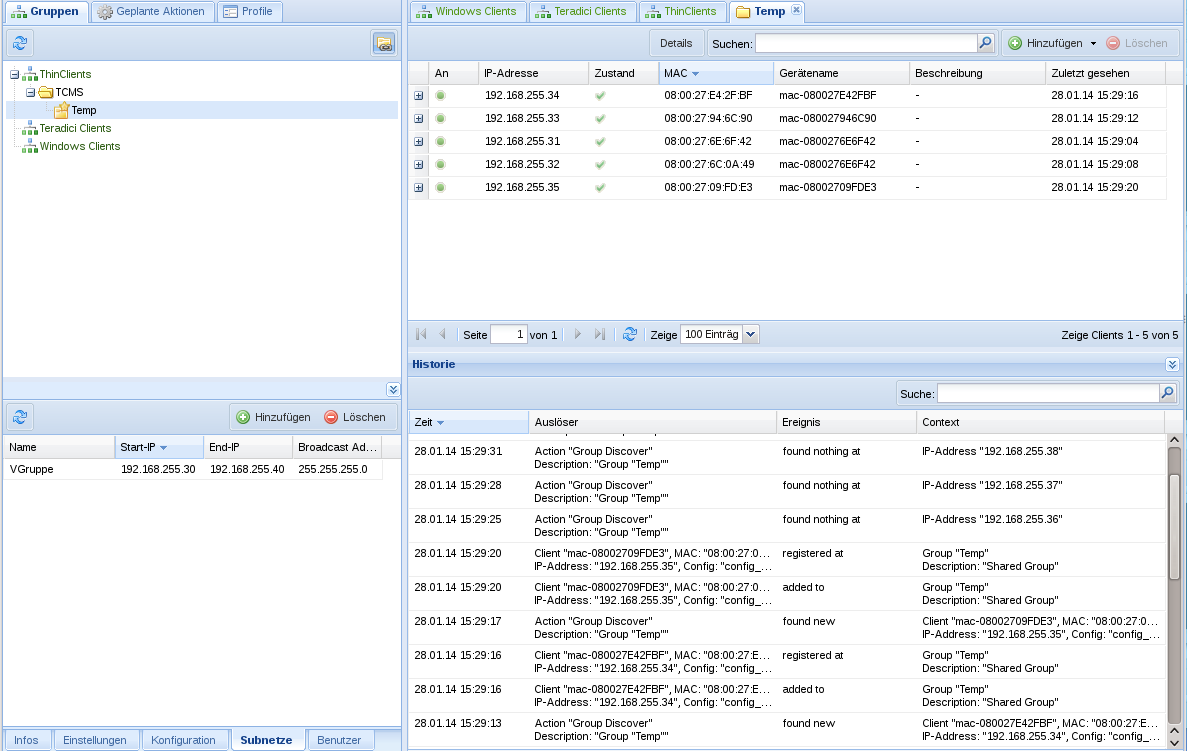Click the search magnifier next to Suchen field
1187x751 pixels.
[985, 43]
